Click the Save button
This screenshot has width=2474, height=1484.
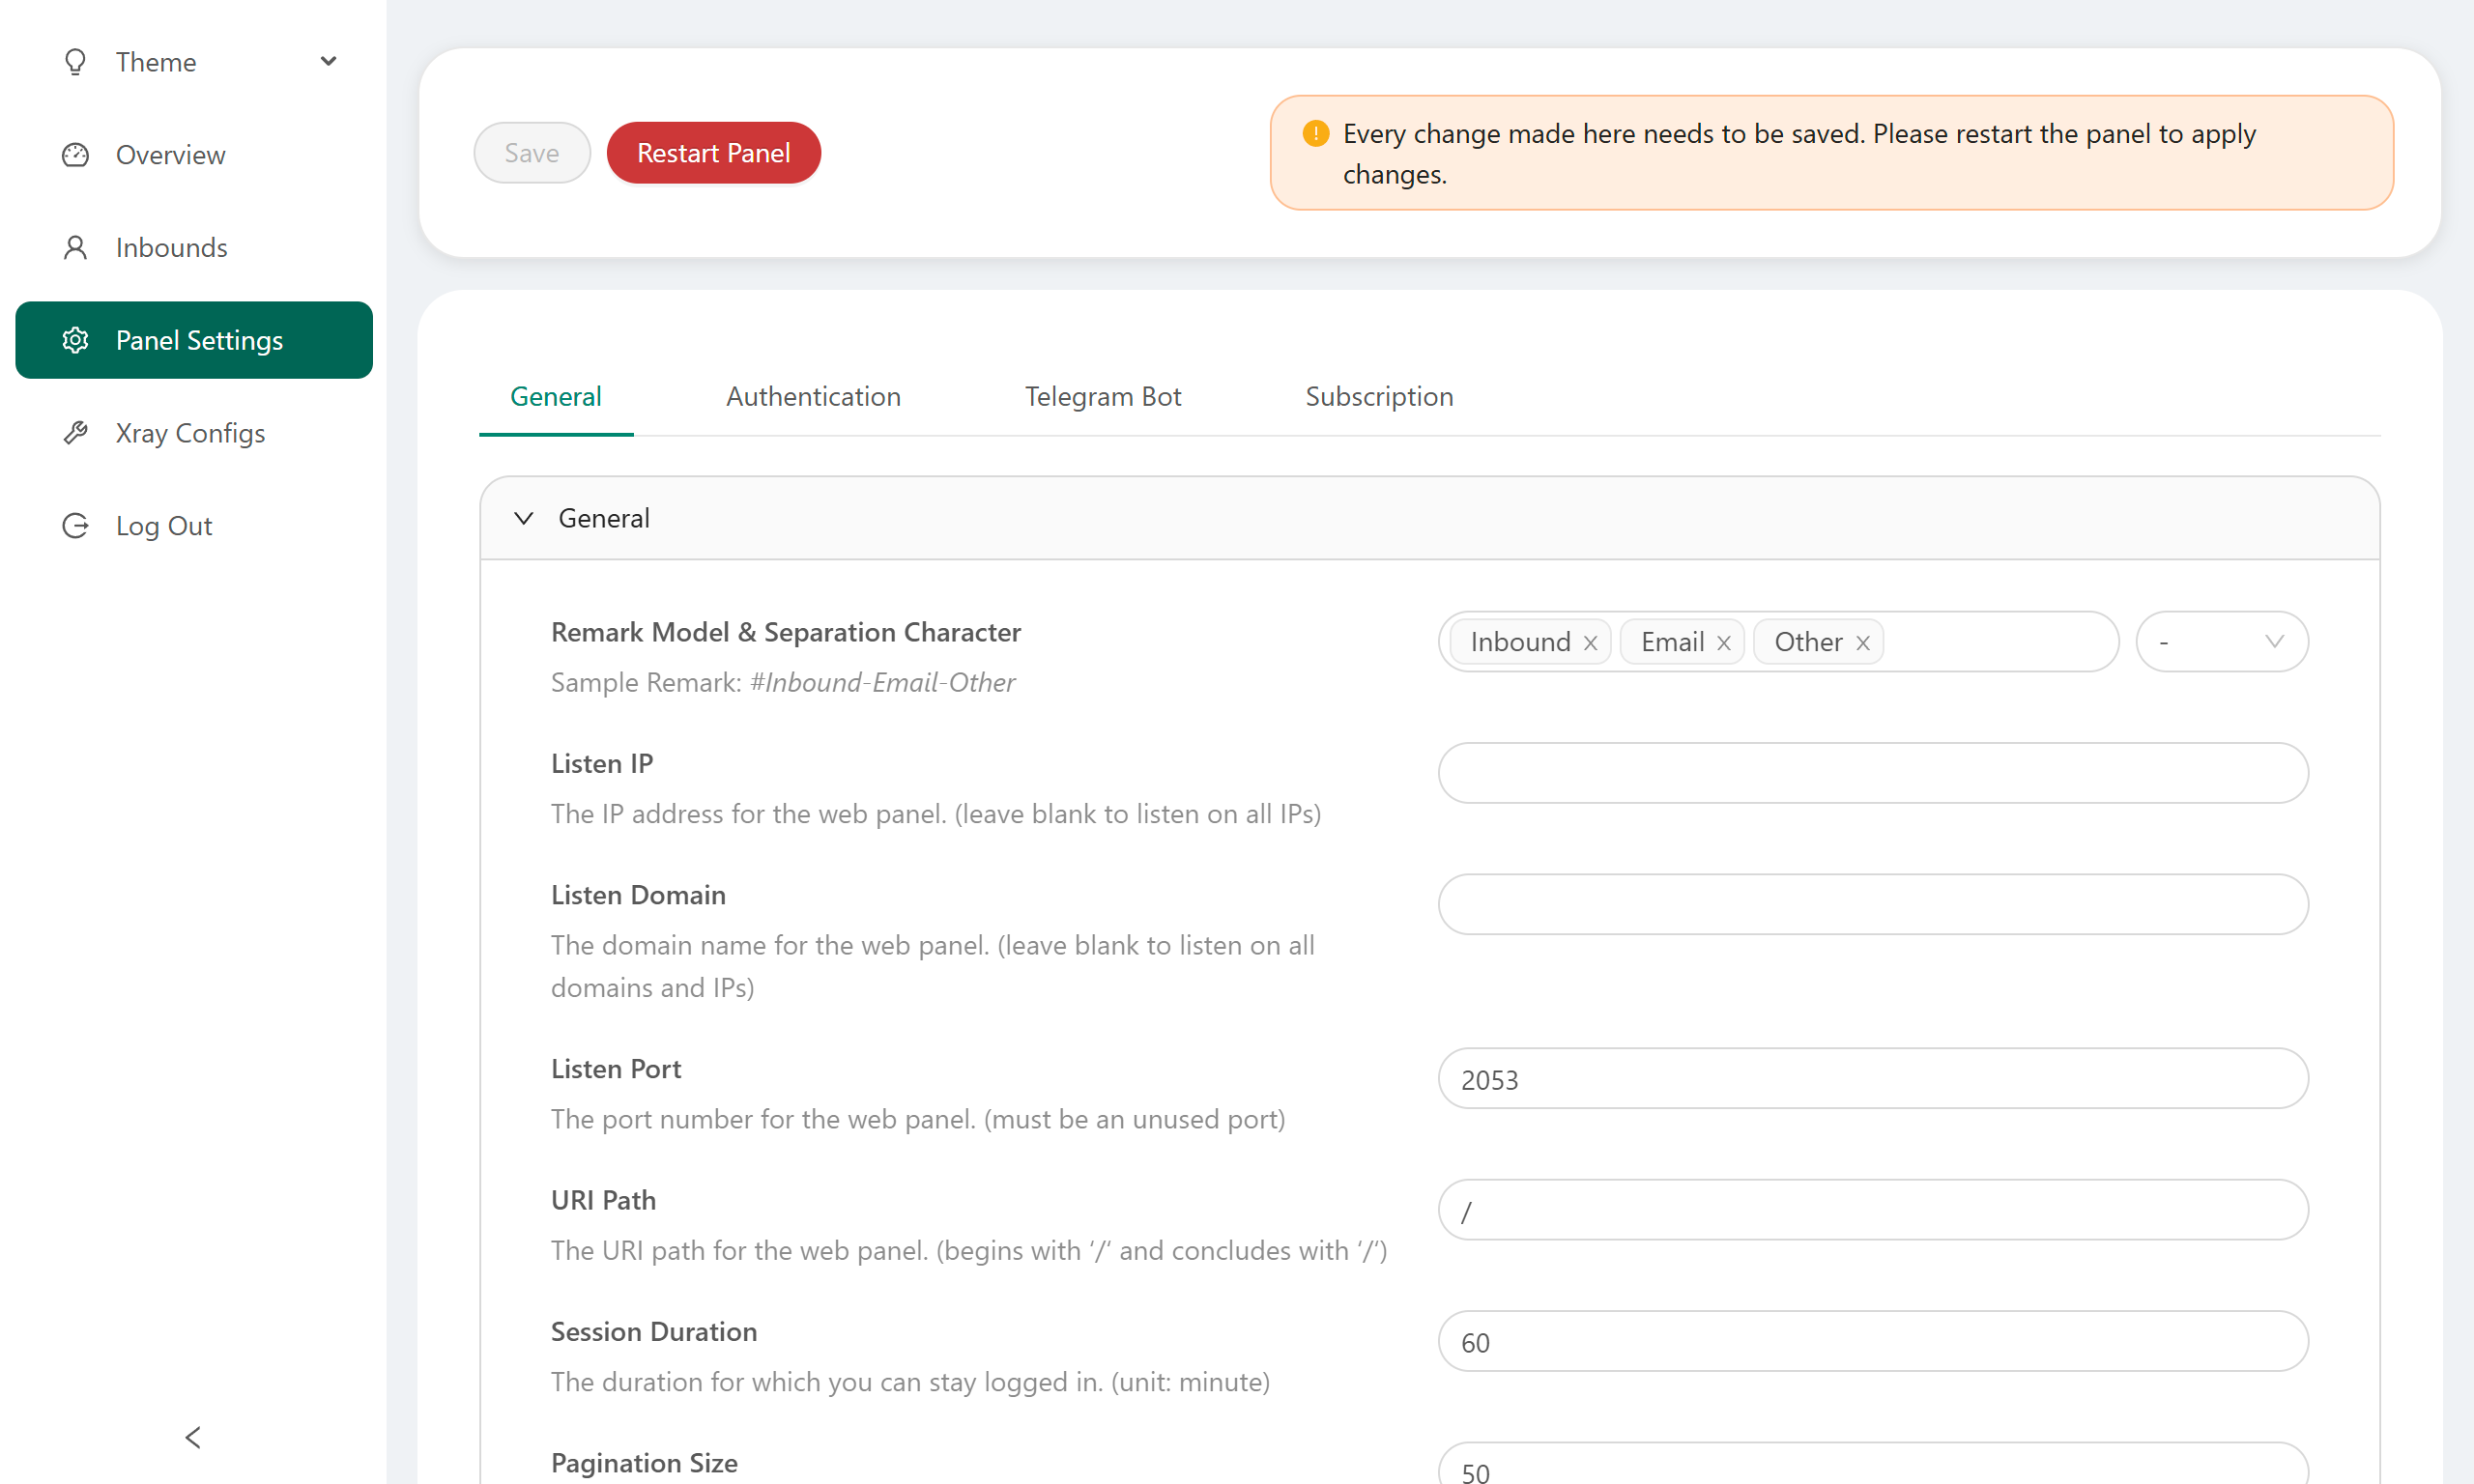point(531,153)
